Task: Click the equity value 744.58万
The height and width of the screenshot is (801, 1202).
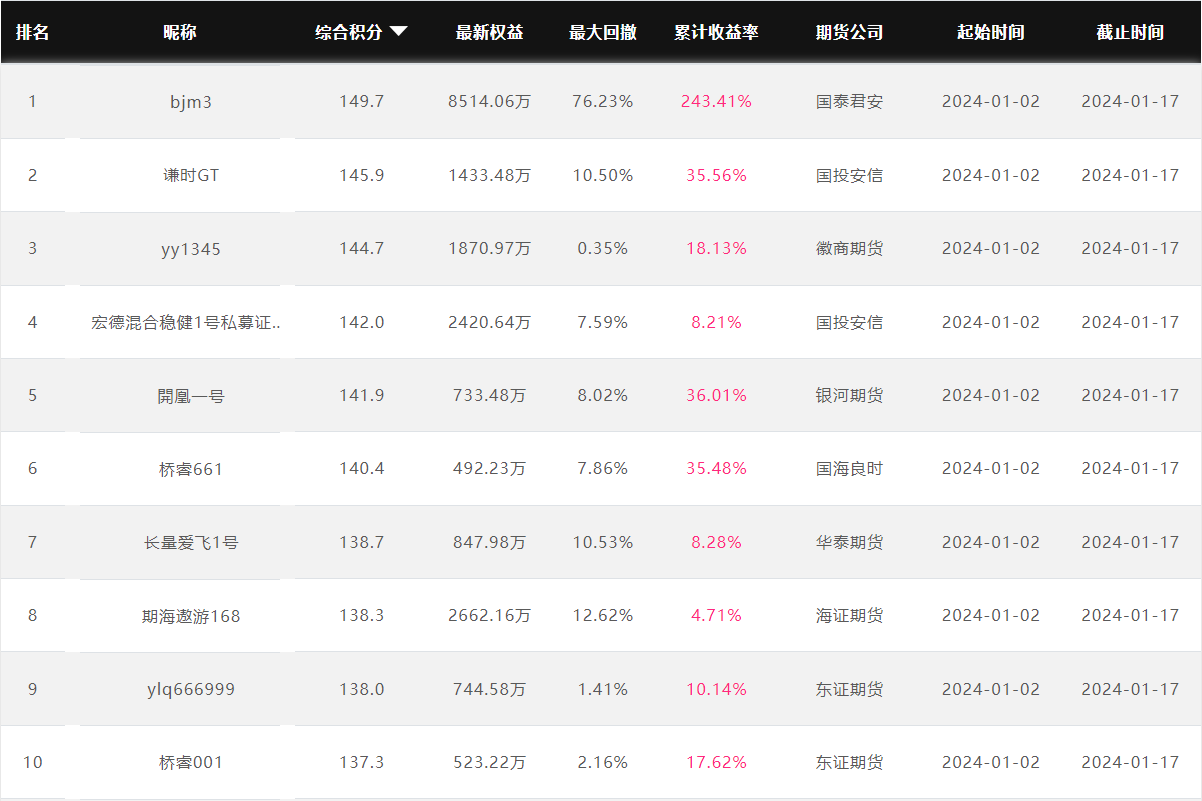Action: pos(490,689)
